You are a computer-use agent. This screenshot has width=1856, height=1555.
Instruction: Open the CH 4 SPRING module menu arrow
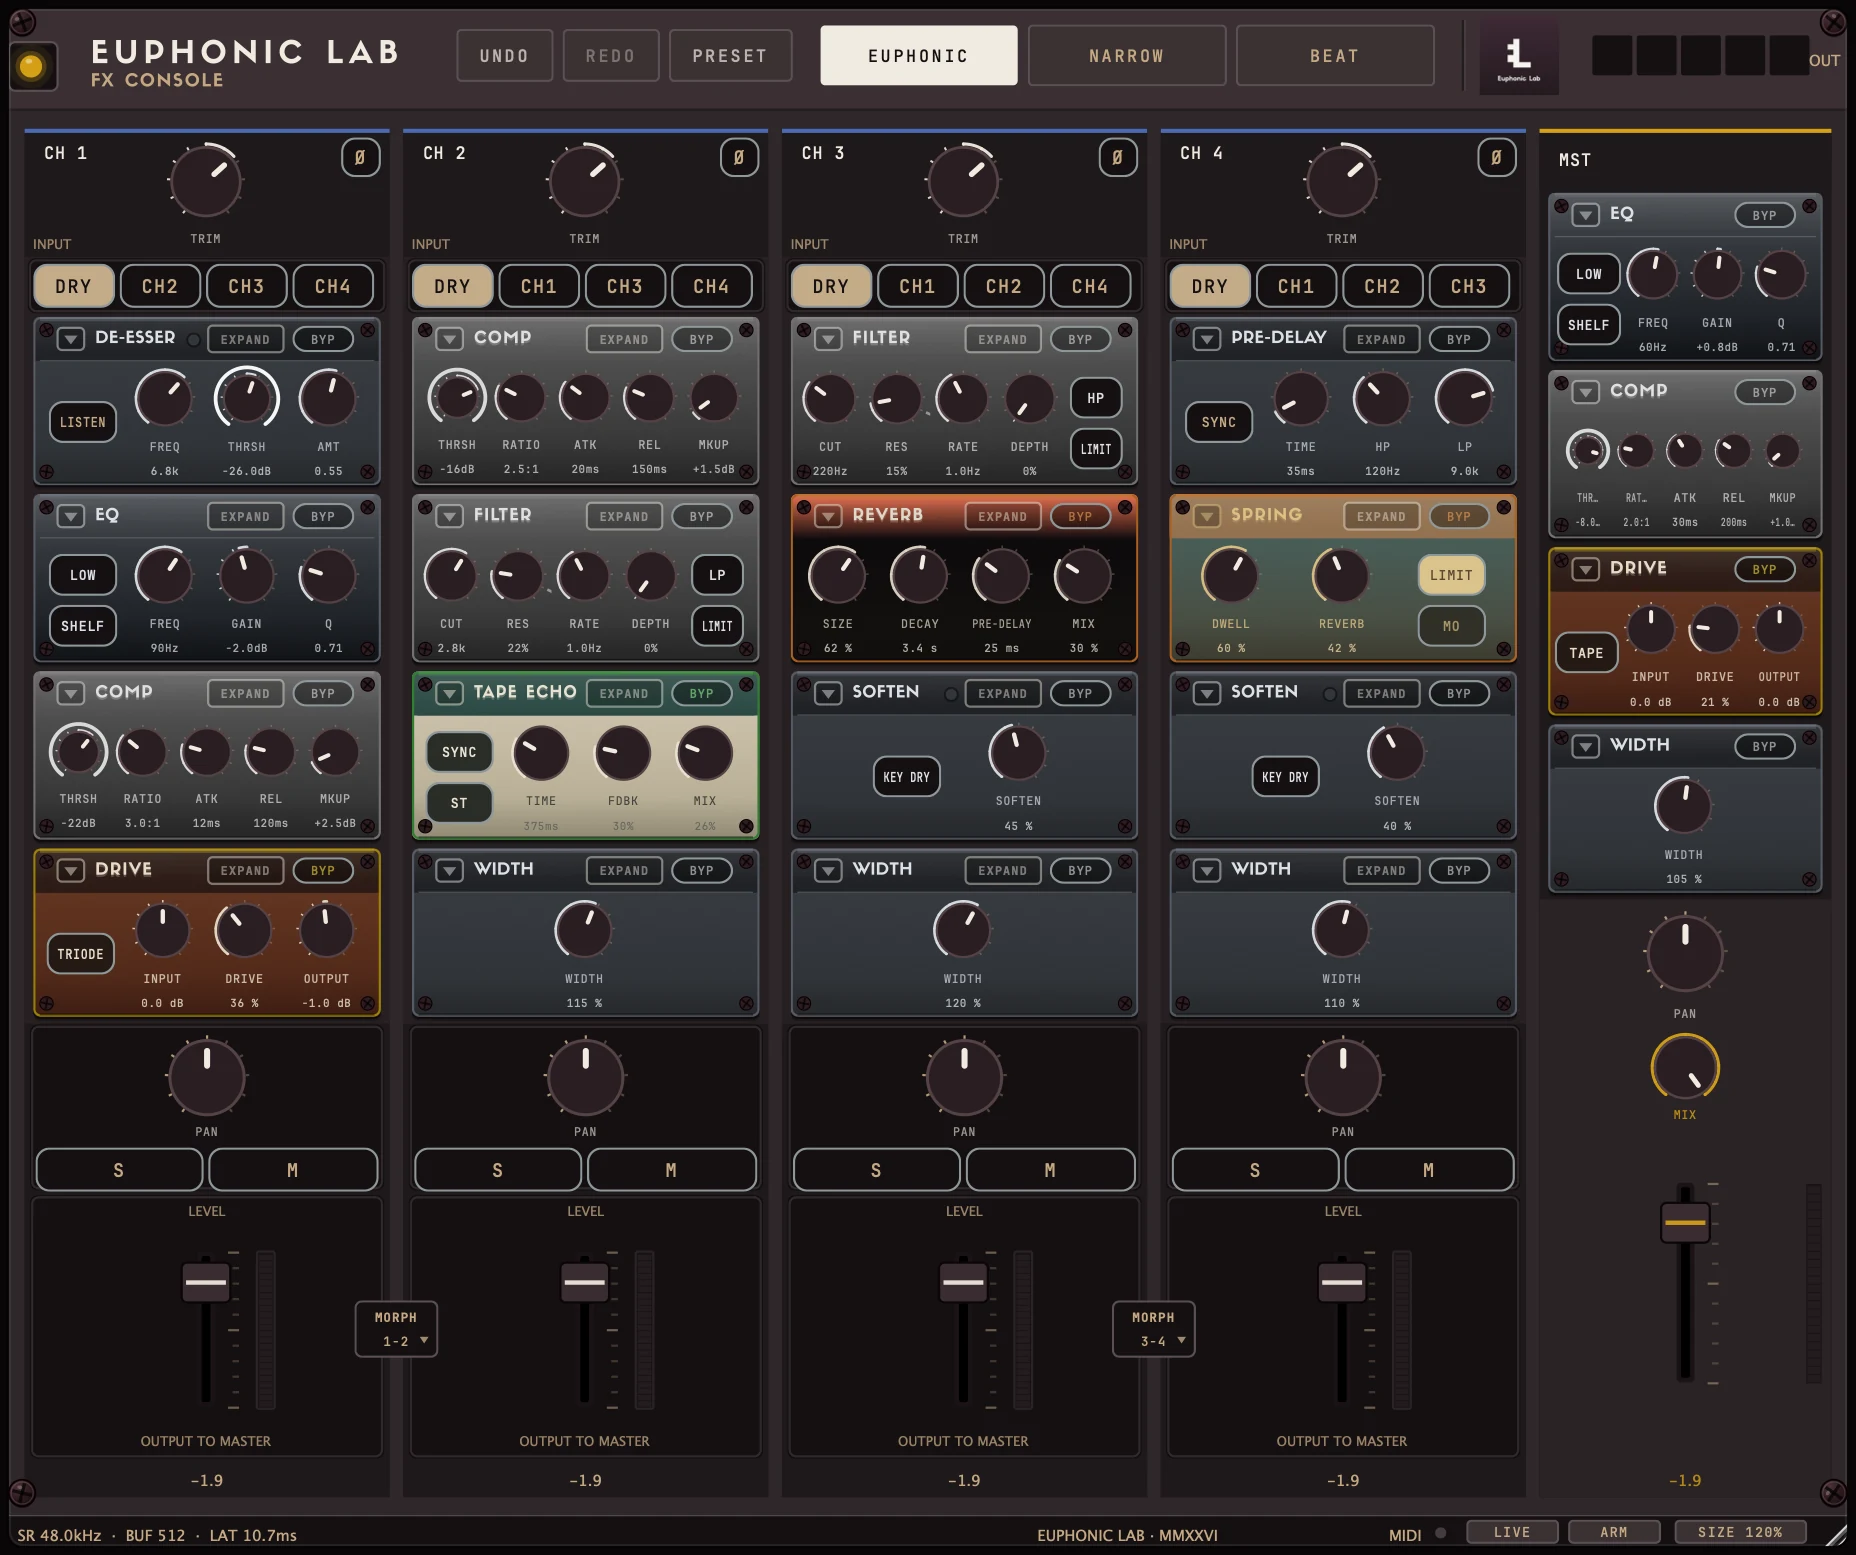[x=1207, y=516]
